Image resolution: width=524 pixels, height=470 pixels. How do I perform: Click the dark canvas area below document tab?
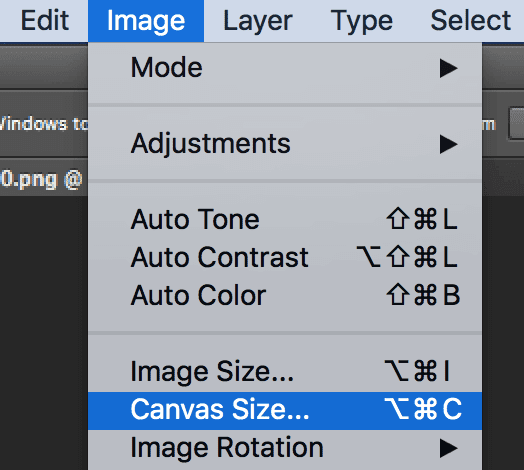point(43,333)
